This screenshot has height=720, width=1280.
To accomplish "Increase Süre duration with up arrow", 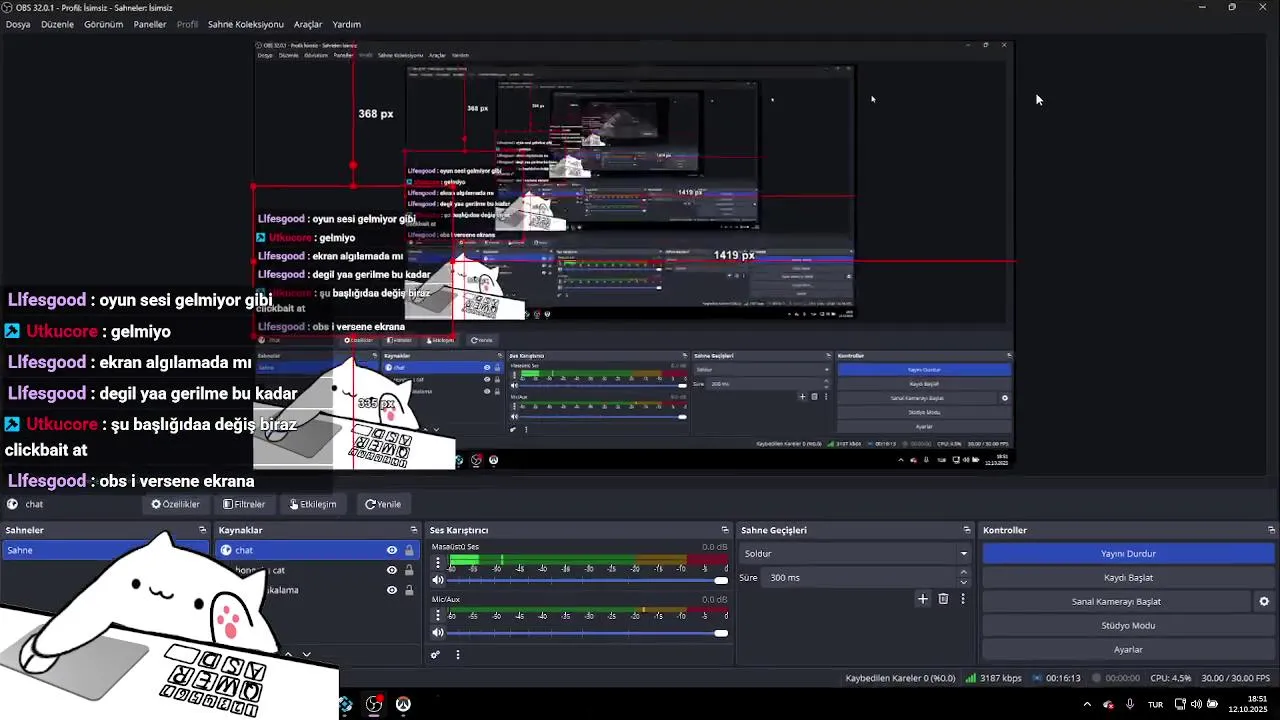I will [964, 572].
